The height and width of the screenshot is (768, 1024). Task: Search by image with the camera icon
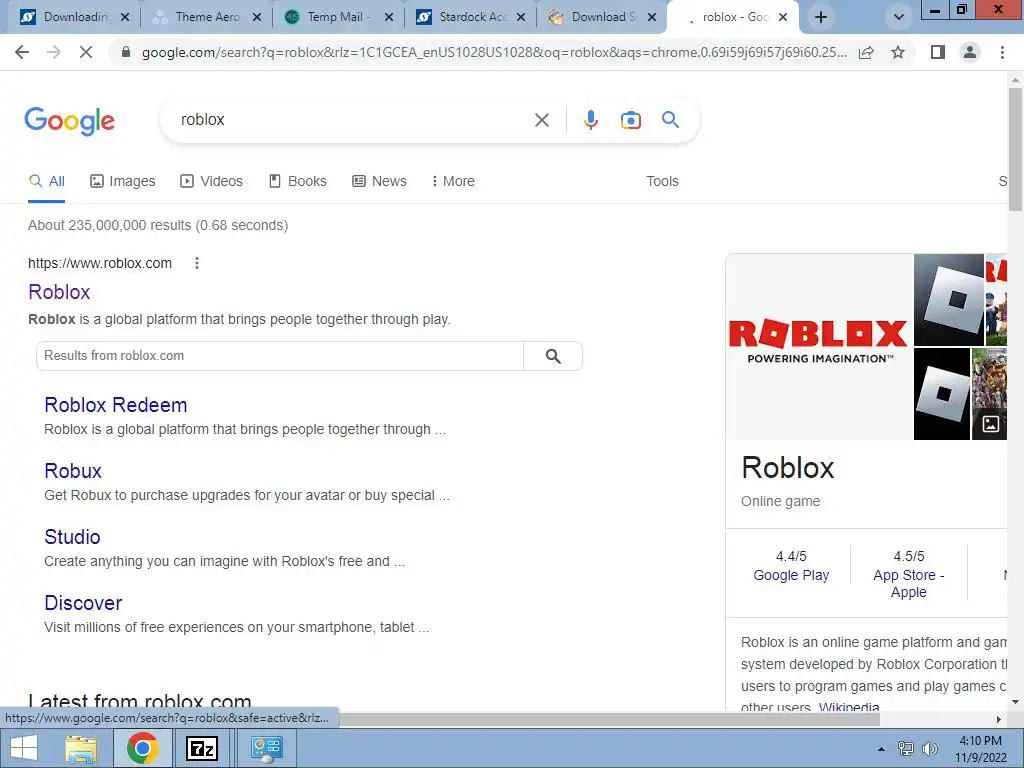coord(630,120)
